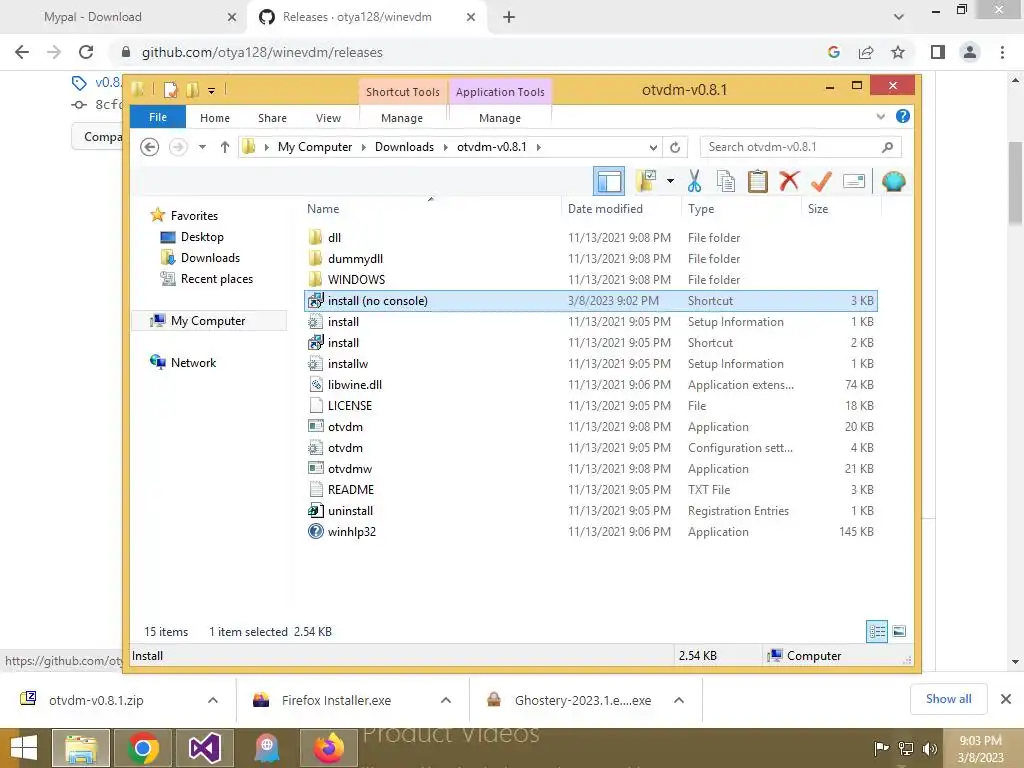The width and height of the screenshot is (1024, 768).
Task: Select Downloads in the navigation pane
Action: pyautogui.click(x=210, y=257)
